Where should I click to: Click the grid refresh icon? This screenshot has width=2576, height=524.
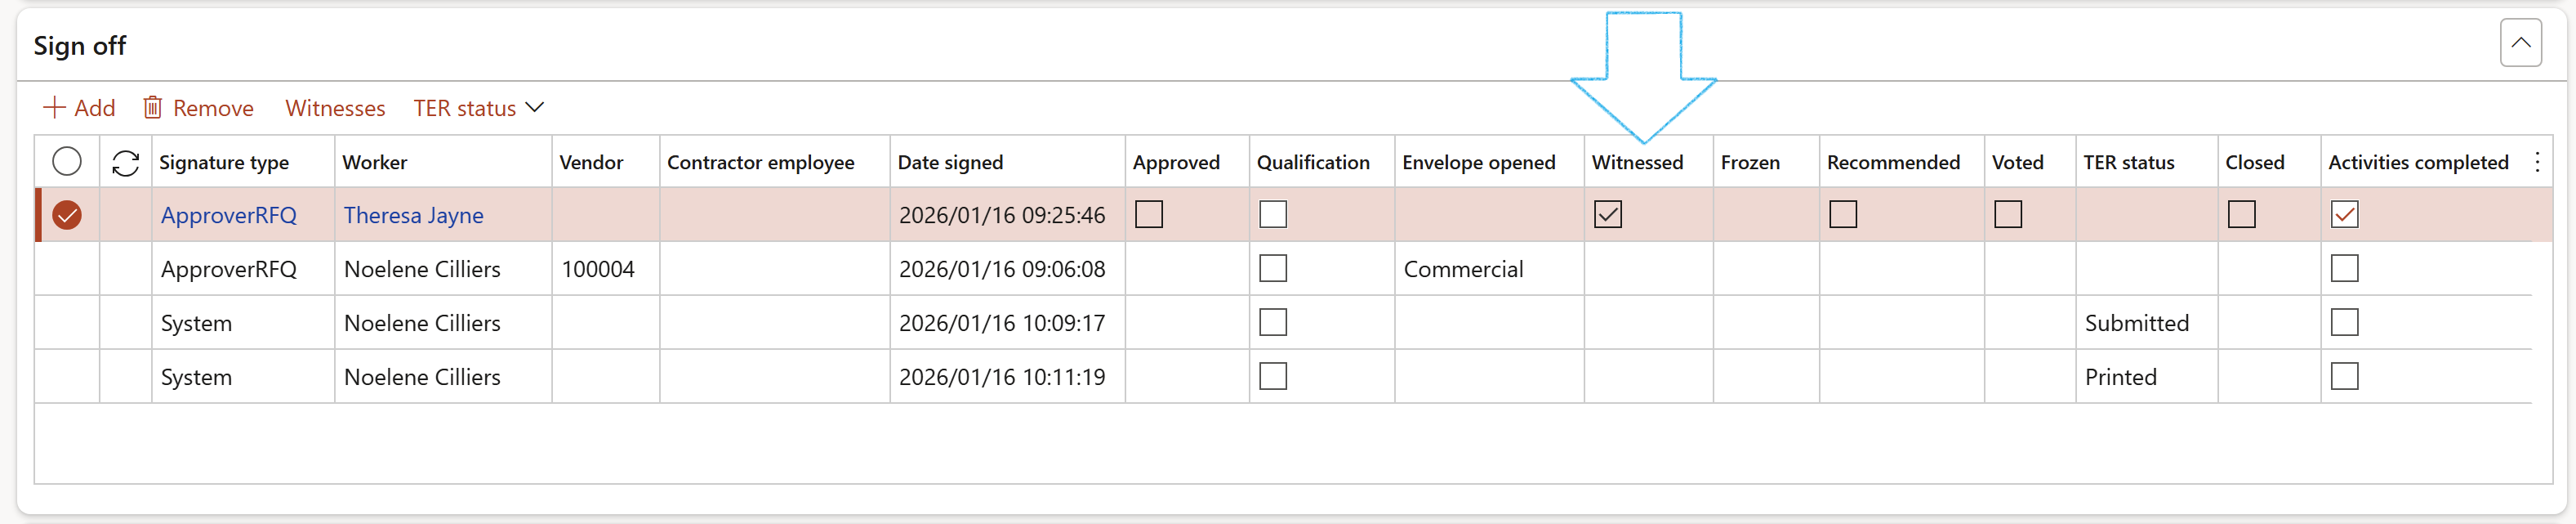click(x=125, y=163)
